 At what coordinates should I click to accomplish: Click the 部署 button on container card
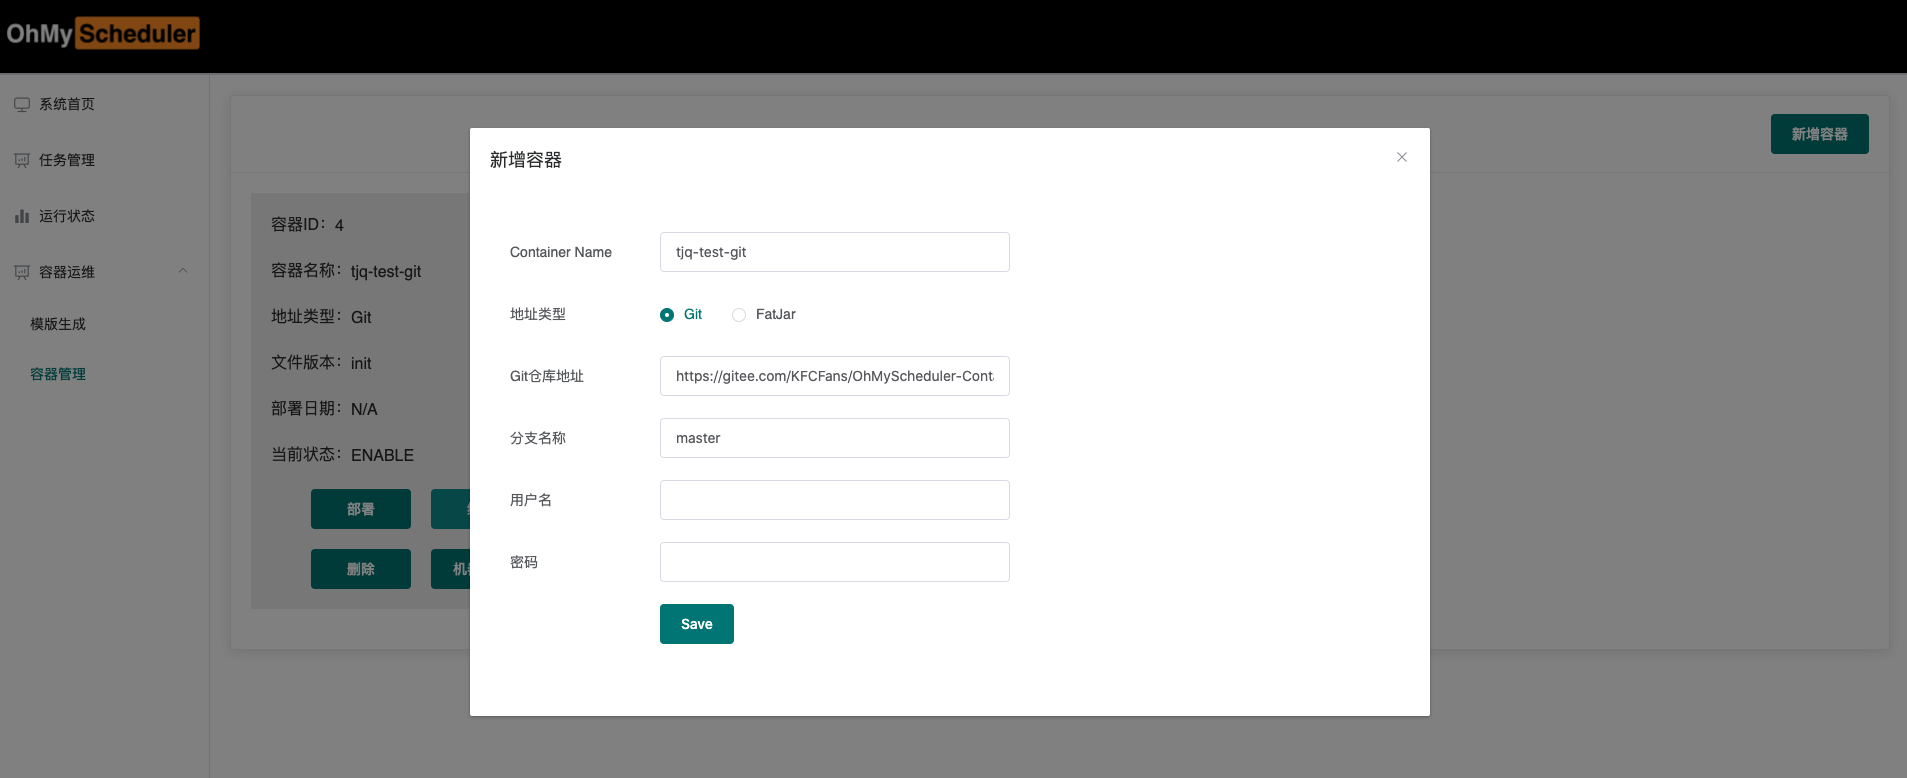coord(361,509)
